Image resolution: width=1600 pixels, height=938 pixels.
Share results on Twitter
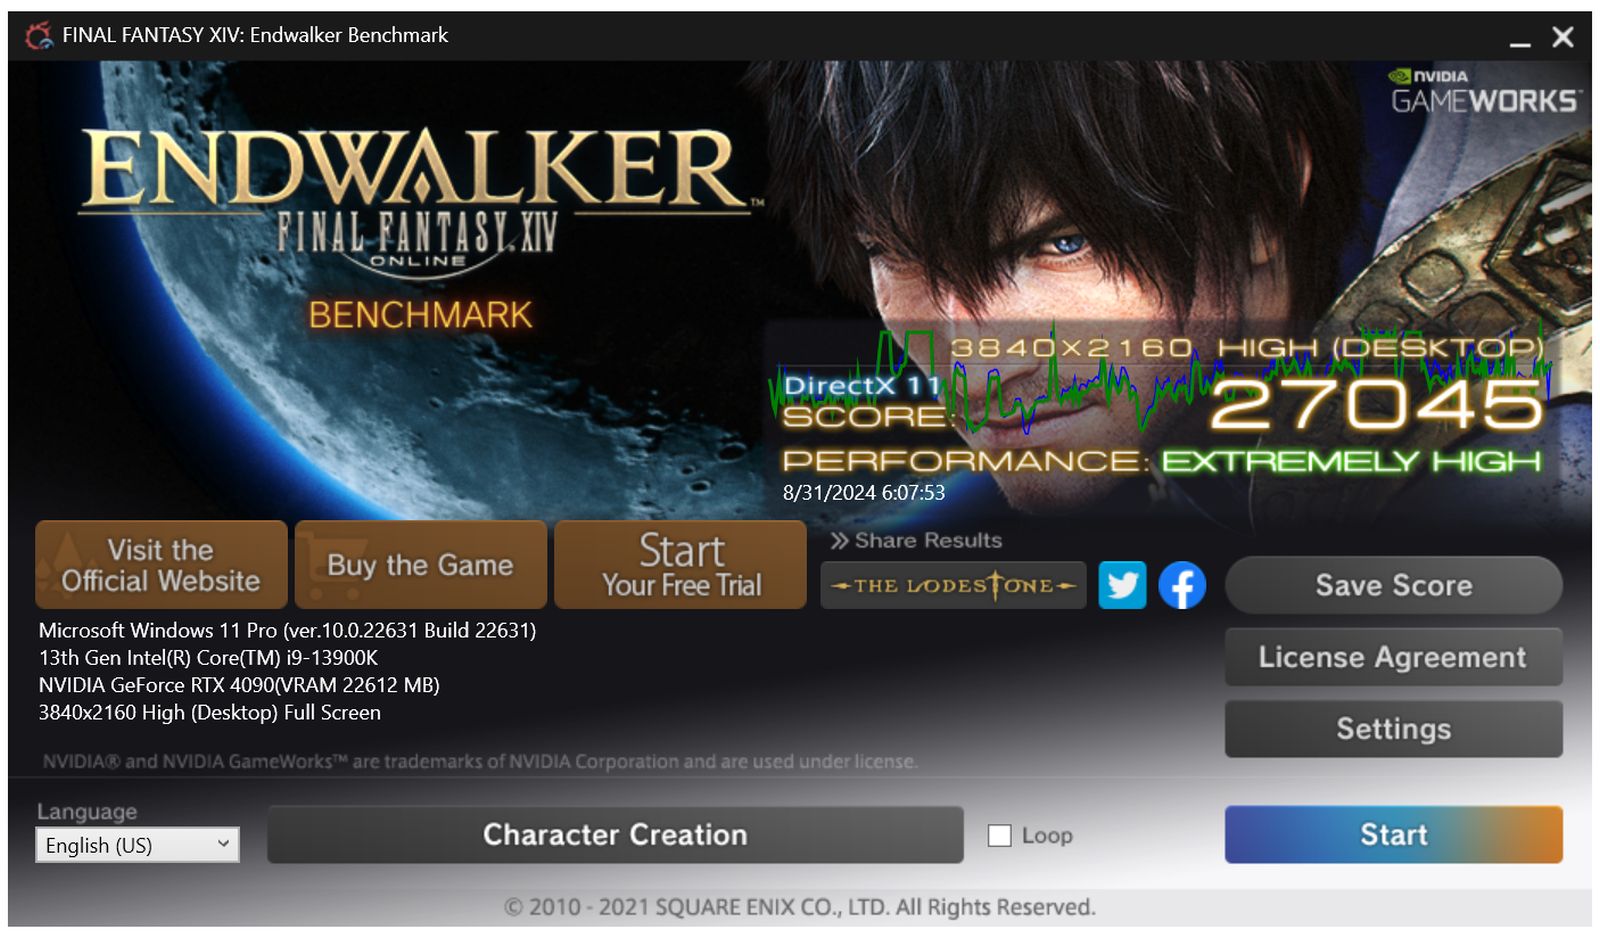click(x=1122, y=585)
